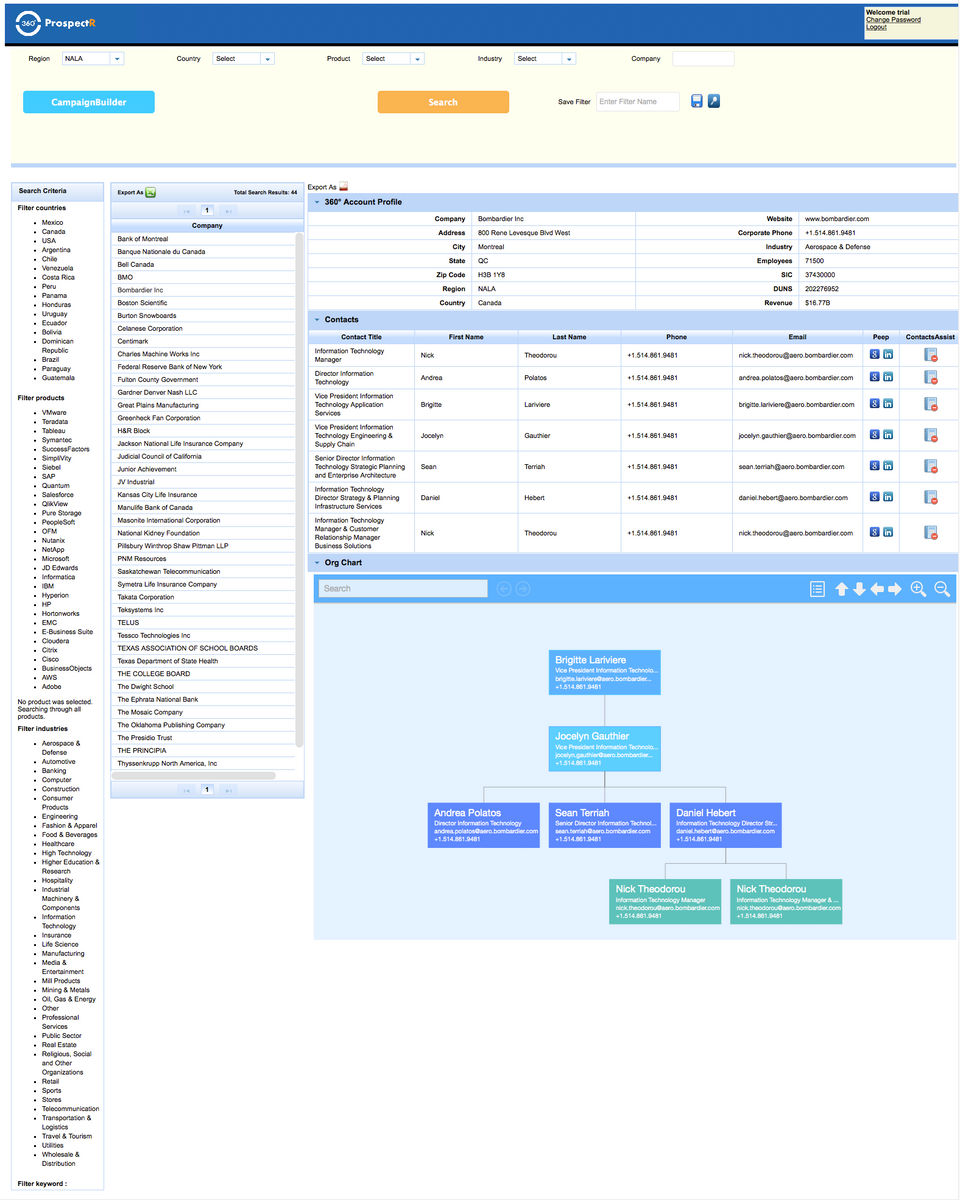
Task: Click Daniel Hebert org chart node
Action: pos(726,826)
